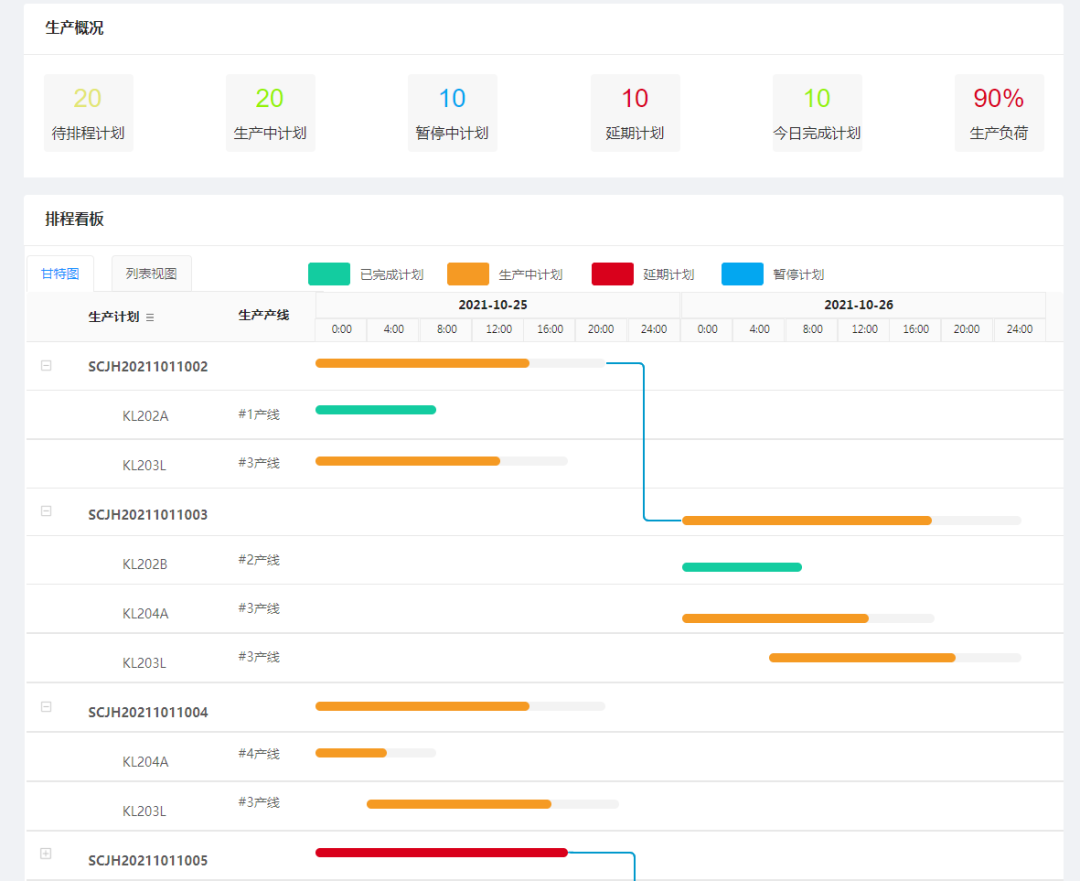This screenshot has height=881, width=1080.
Task: Click the red 延期计划 legend swatch
Action: [612, 274]
